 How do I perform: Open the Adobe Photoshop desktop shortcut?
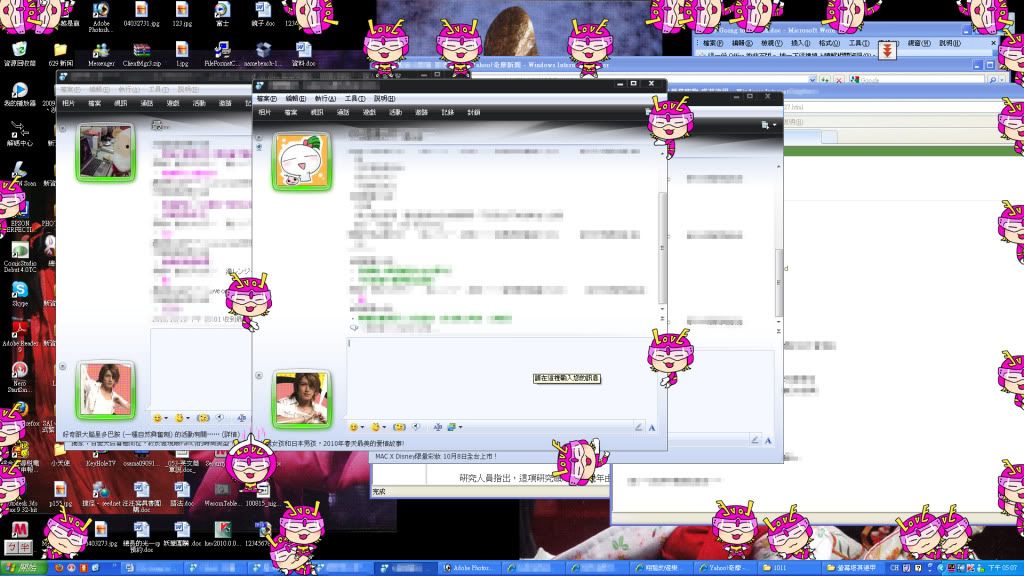pyautogui.click(x=101, y=17)
